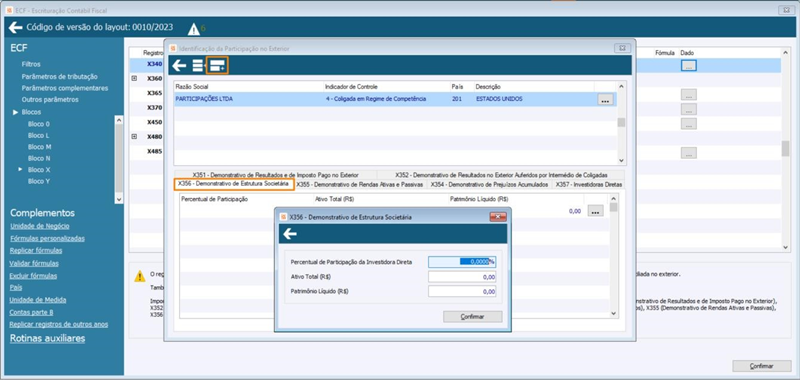
Task: Open País link in Complementos
Action: [16, 287]
